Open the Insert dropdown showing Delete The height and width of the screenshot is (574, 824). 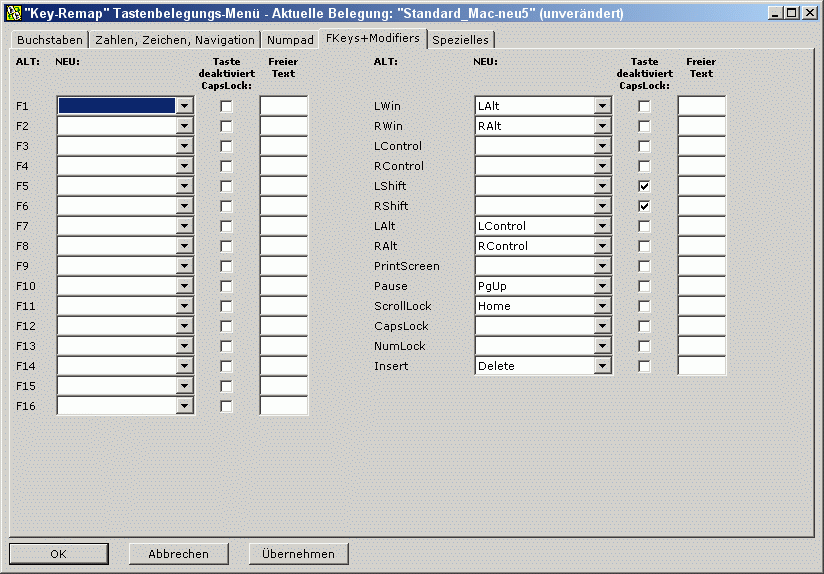[x=602, y=366]
